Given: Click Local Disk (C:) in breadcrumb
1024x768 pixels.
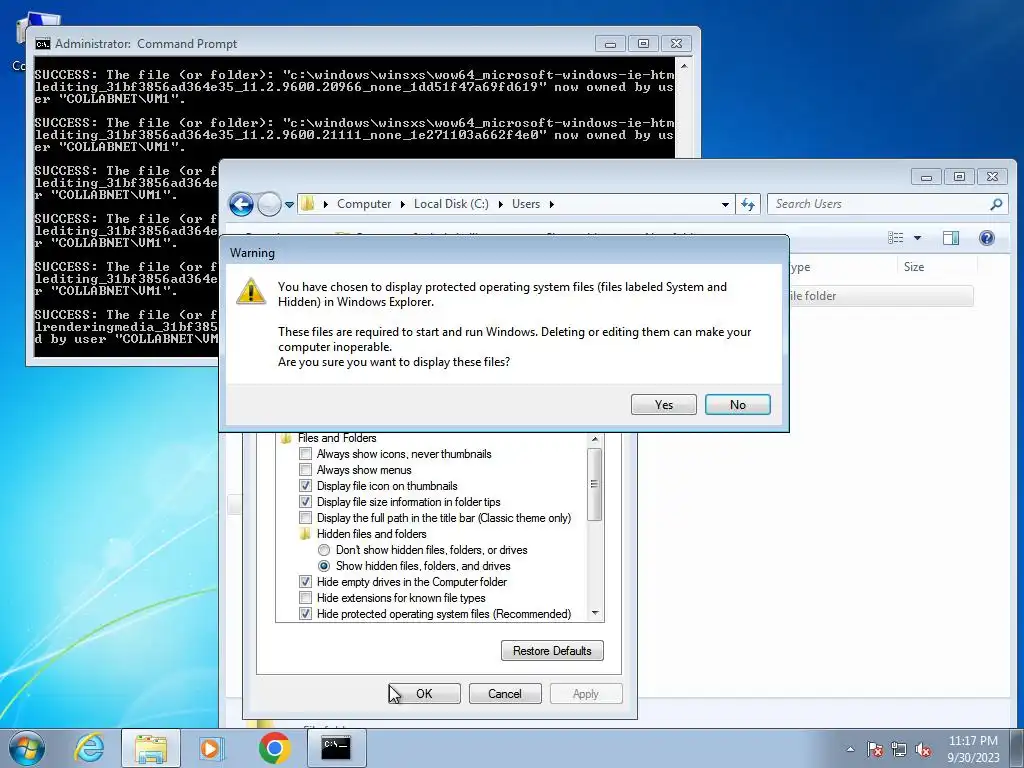Looking at the screenshot, I should coord(451,204).
